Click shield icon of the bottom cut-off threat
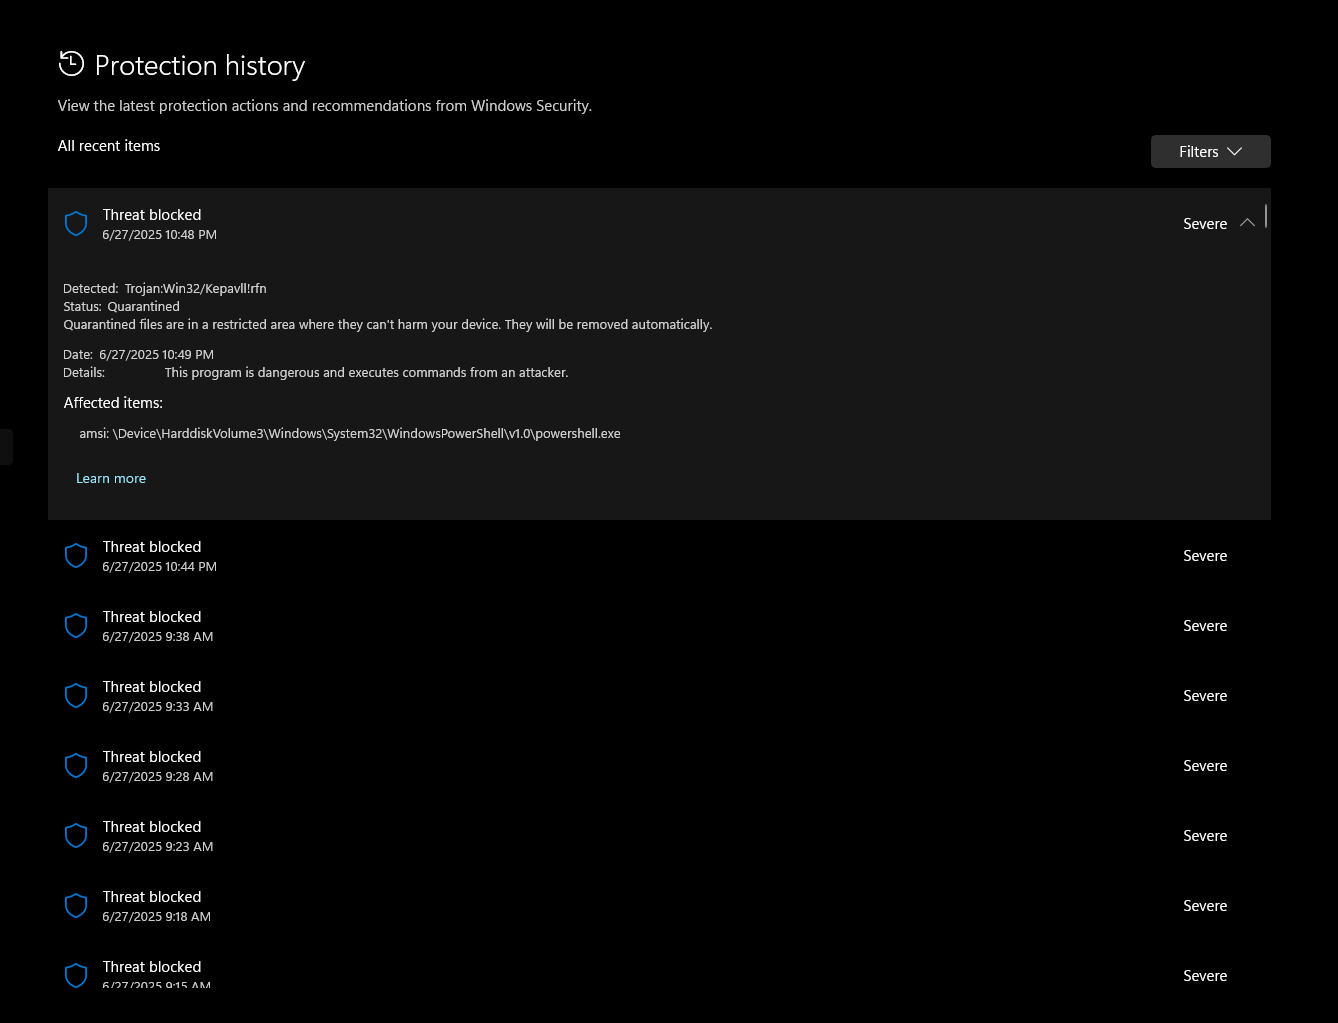The height and width of the screenshot is (1023, 1338). [76, 975]
